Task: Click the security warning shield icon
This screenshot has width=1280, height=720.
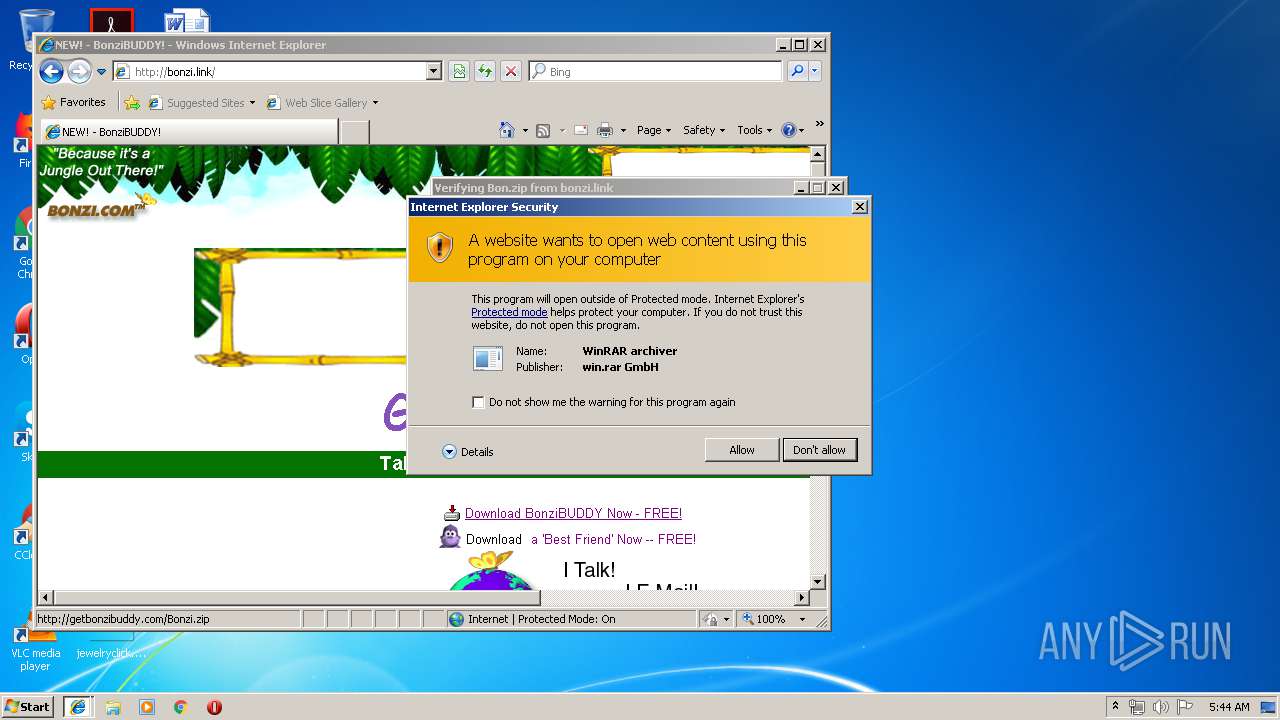Action: click(440, 248)
